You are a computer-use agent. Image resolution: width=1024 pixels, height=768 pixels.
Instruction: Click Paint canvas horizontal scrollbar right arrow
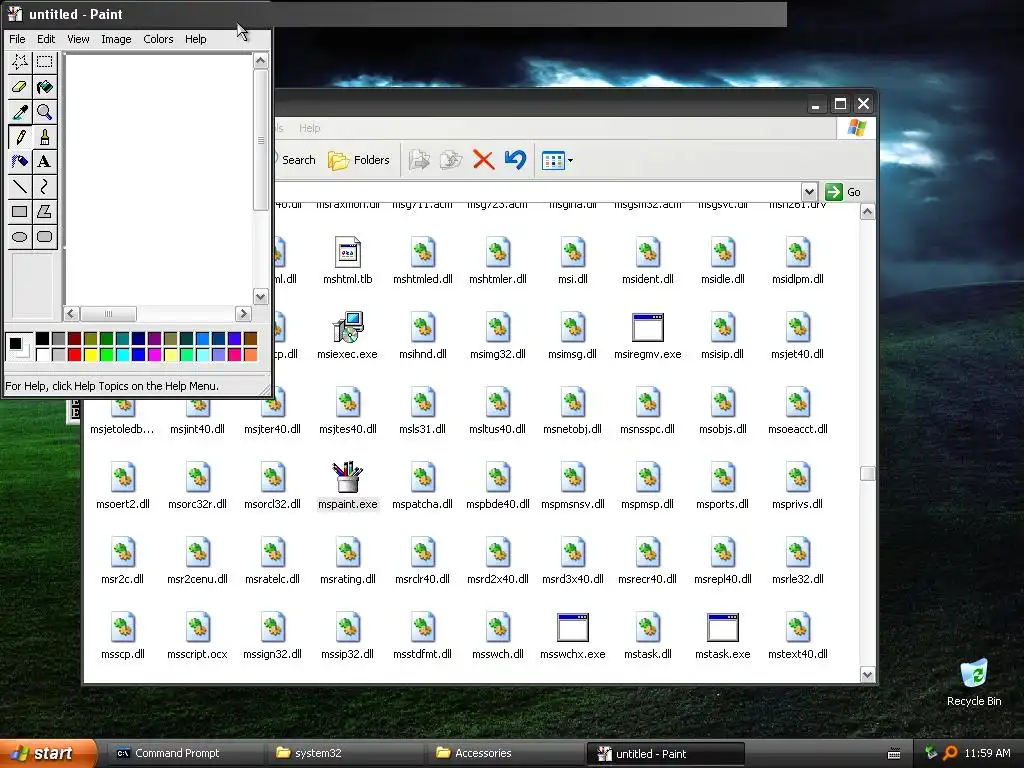coord(244,313)
